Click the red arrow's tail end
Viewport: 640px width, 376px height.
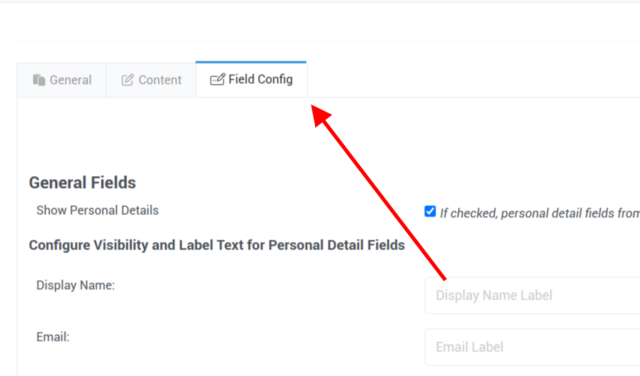point(444,278)
